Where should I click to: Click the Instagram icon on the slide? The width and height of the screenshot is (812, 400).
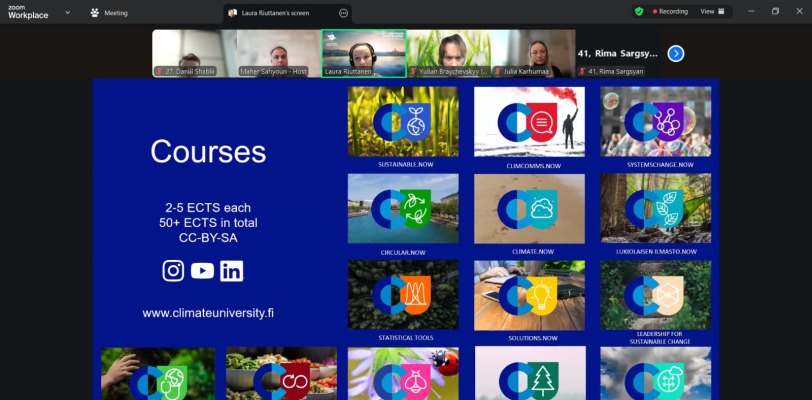(x=173, y=271)
